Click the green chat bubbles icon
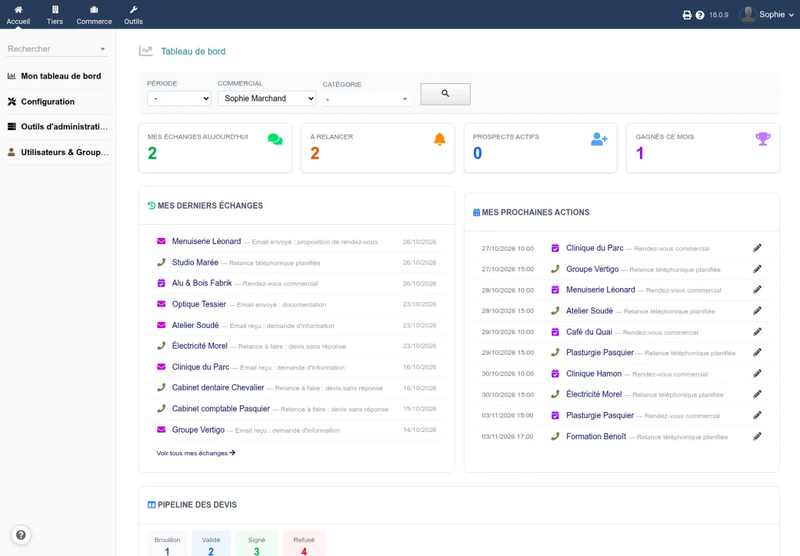This screenshot has height=556, width=800. tap(275, 139)
